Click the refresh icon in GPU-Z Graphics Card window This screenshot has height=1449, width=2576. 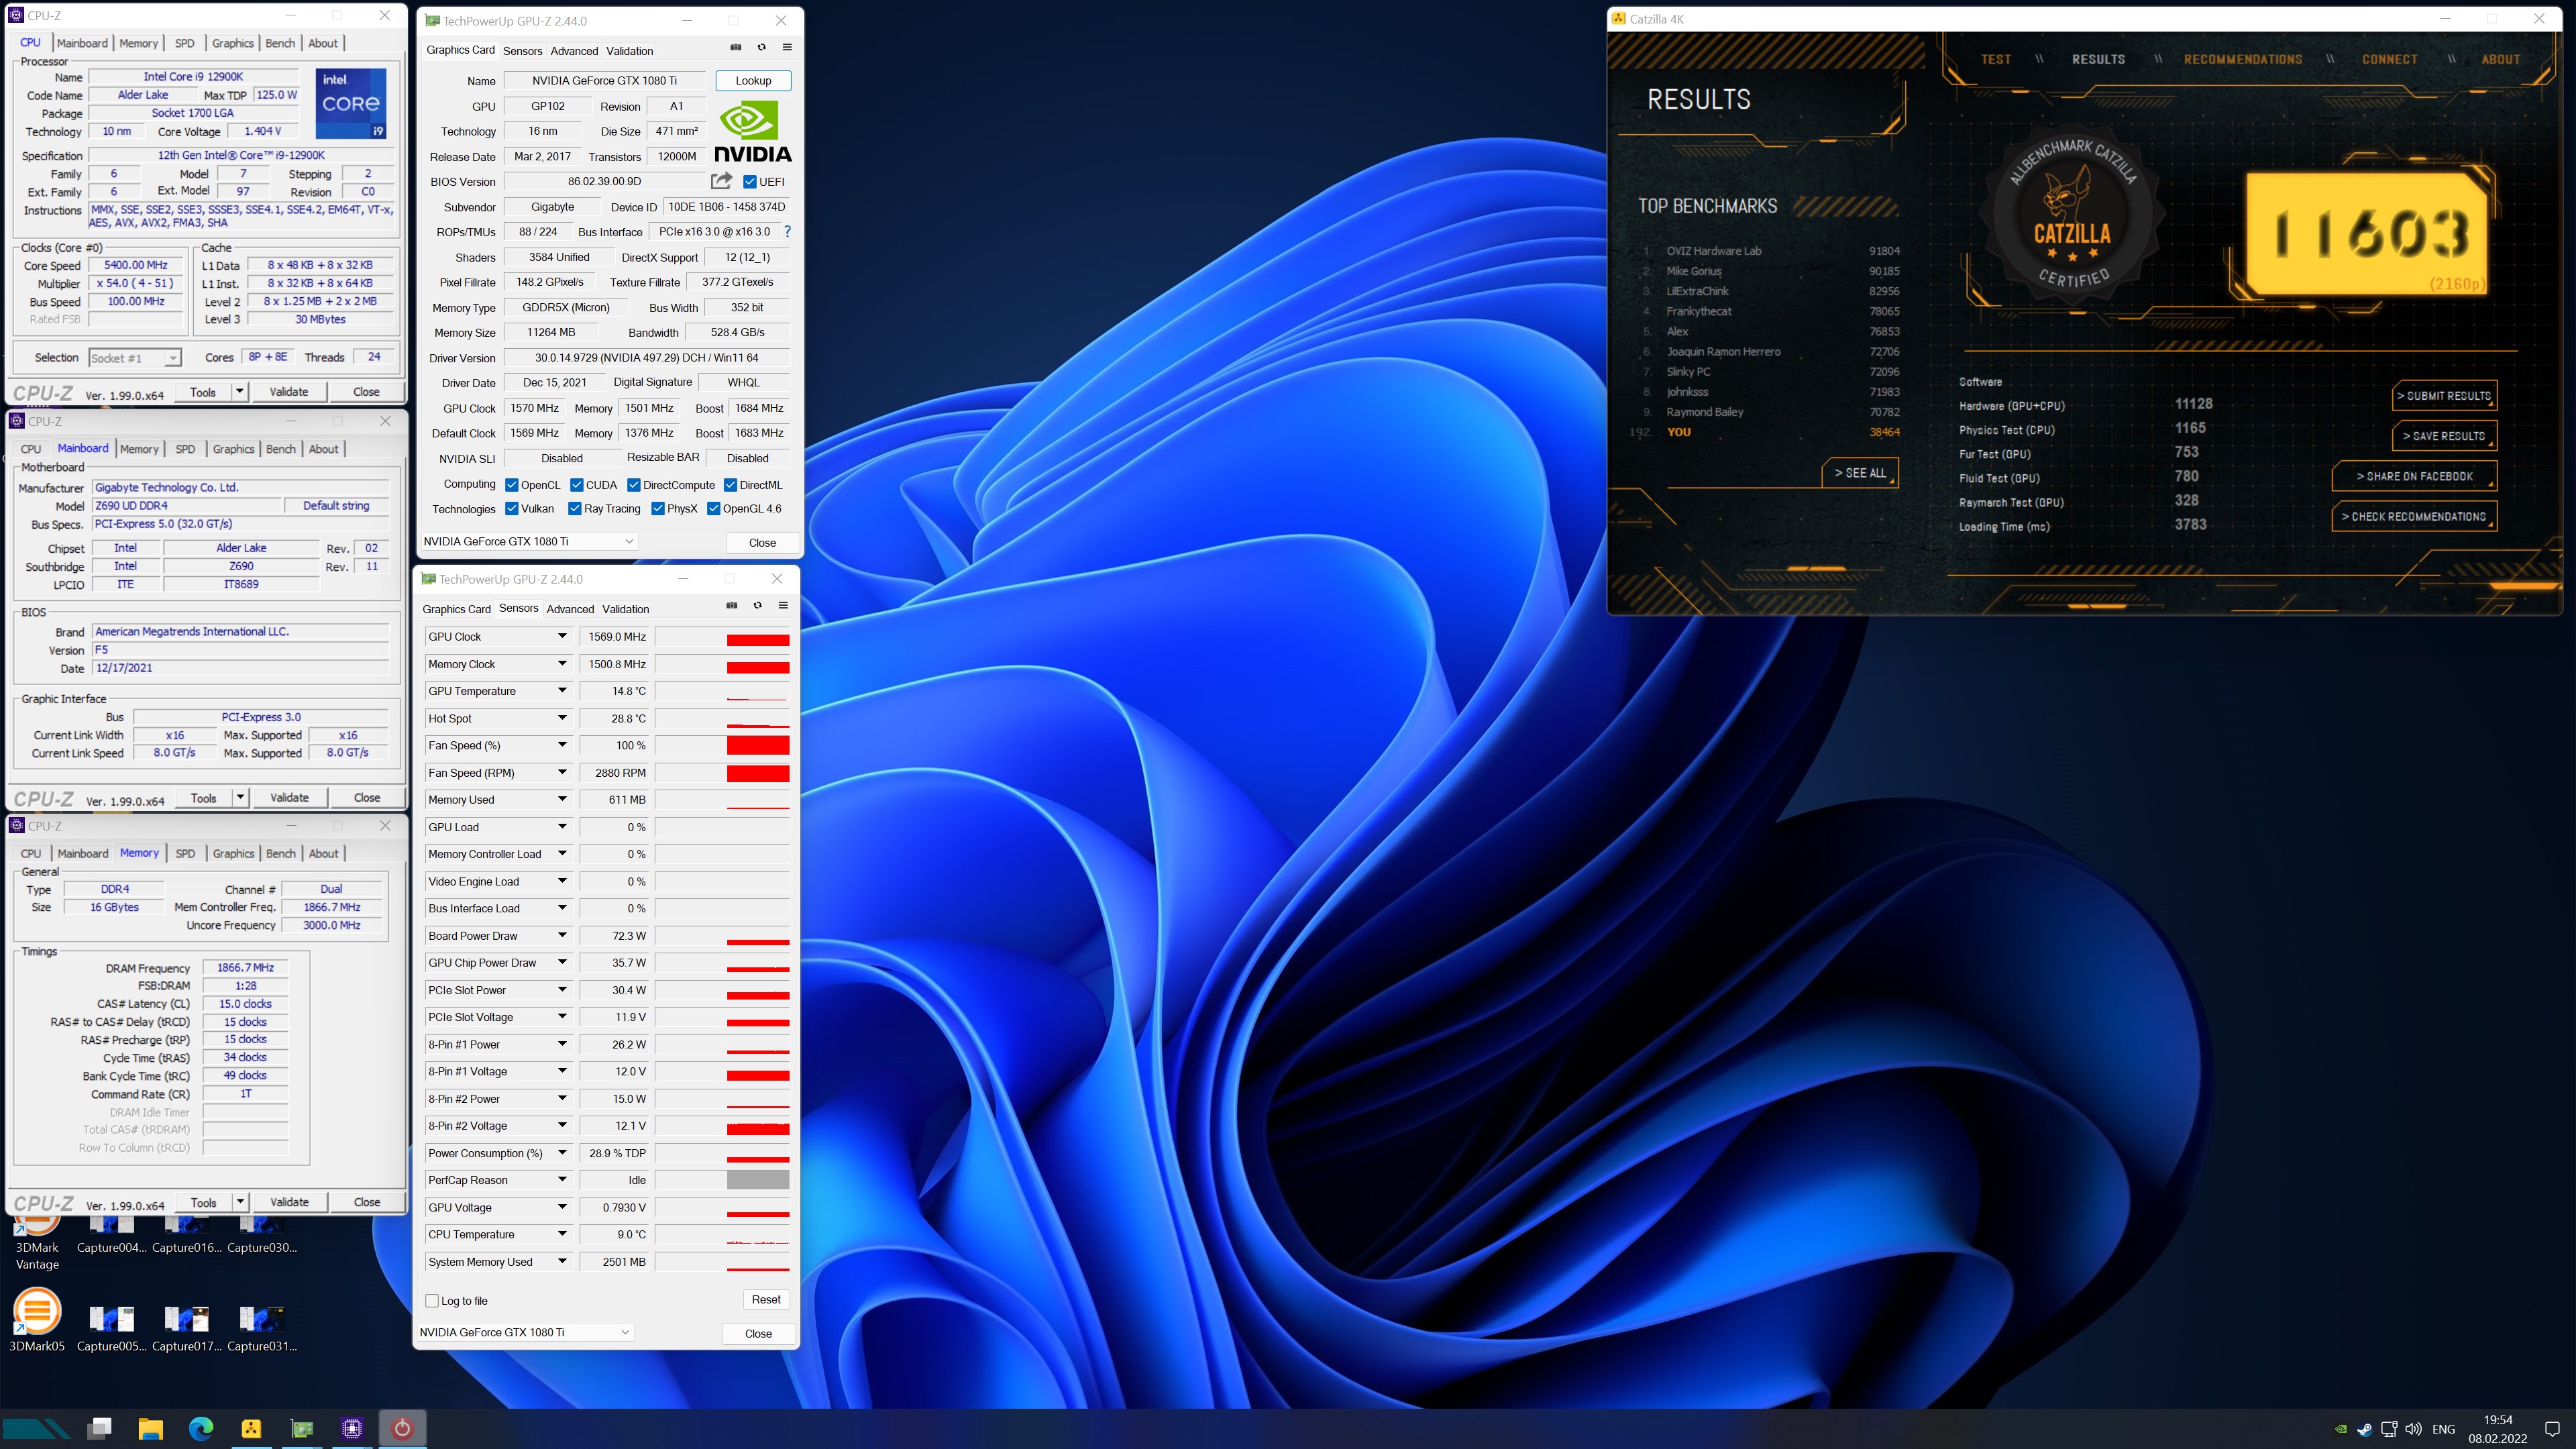(761, 47)
